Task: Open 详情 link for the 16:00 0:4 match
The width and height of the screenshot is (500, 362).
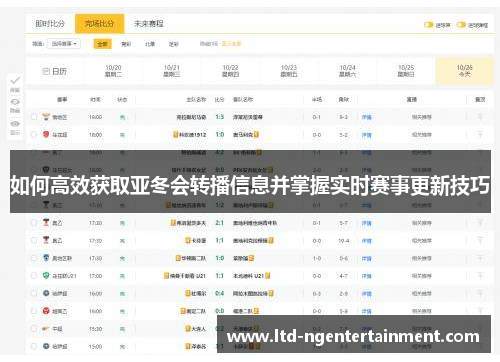Action: 367,294
